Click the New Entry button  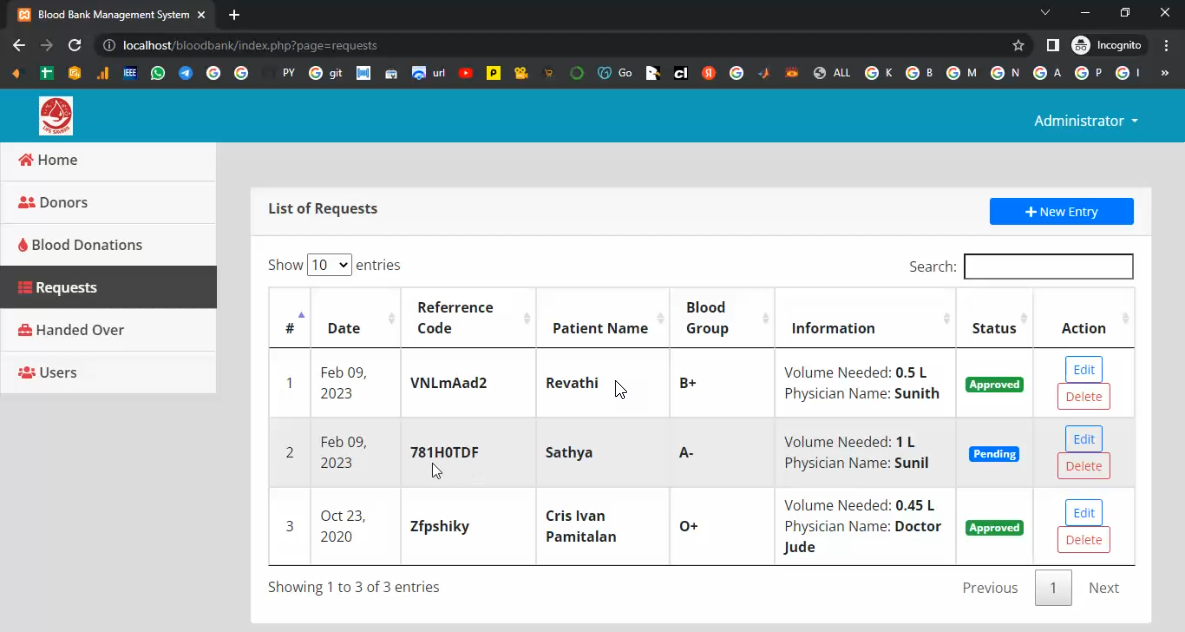pyautogui.click(x=1061, y=212)
